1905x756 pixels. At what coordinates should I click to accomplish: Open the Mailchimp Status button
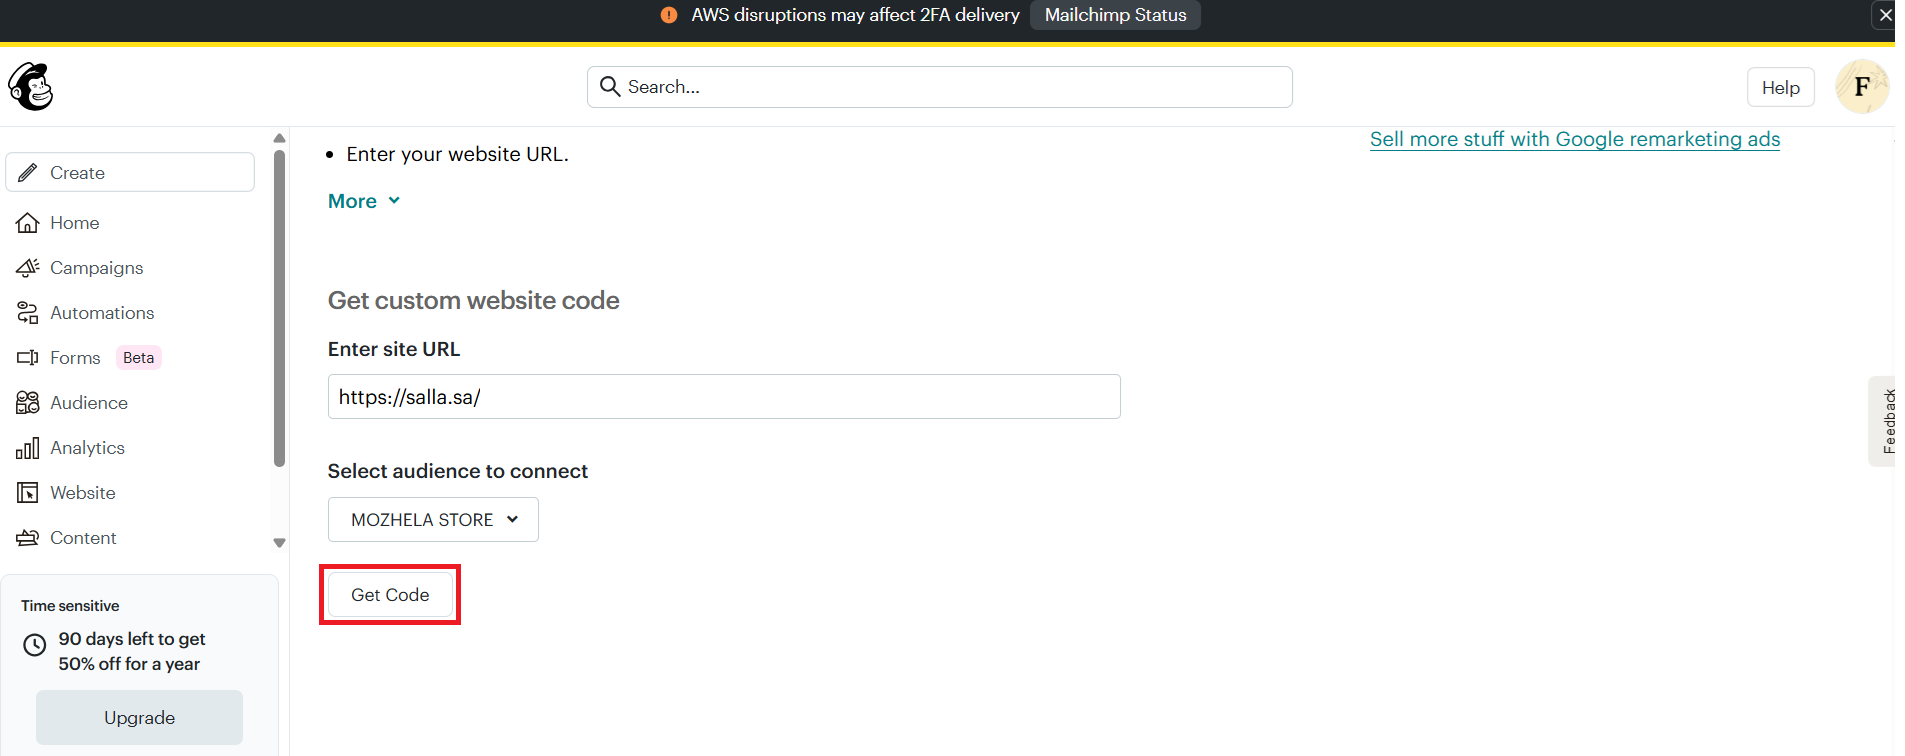(1115, 15)
